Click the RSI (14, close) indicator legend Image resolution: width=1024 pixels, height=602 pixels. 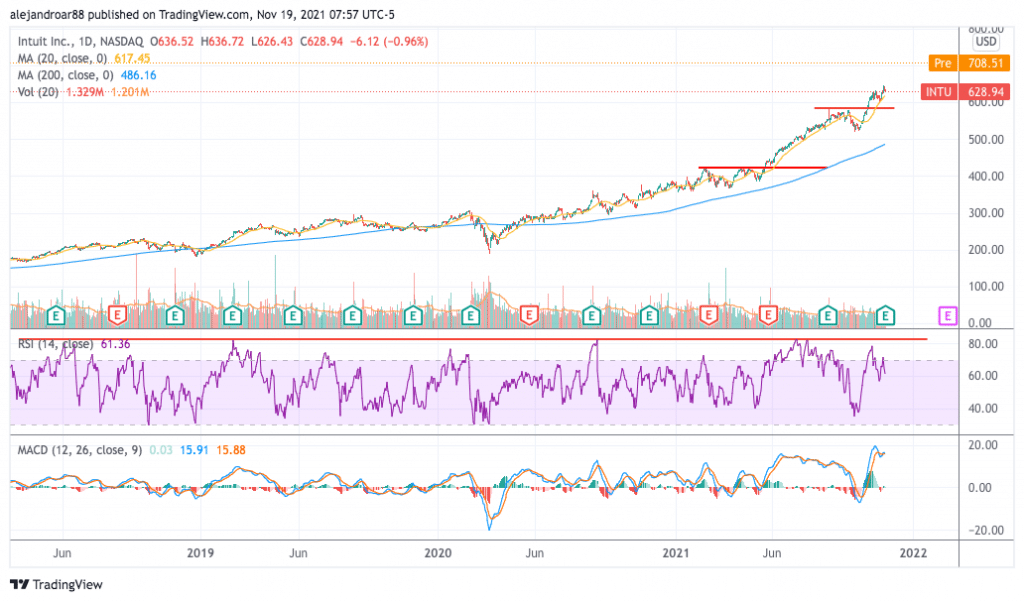[x=56, y=344]
